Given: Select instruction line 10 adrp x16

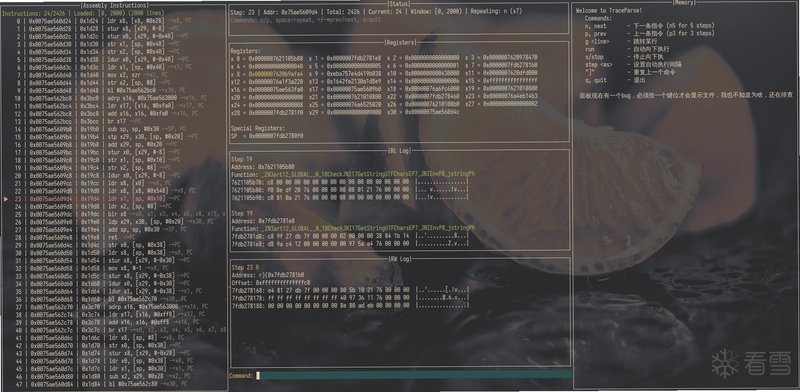Looking at the screenshot, I should pos(111,99).
